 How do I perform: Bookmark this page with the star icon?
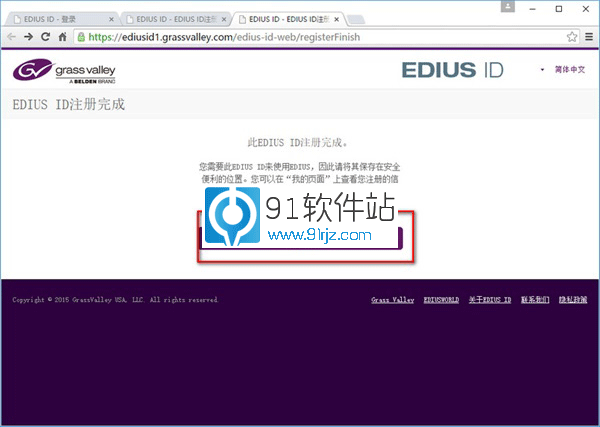tap(572, 37)
